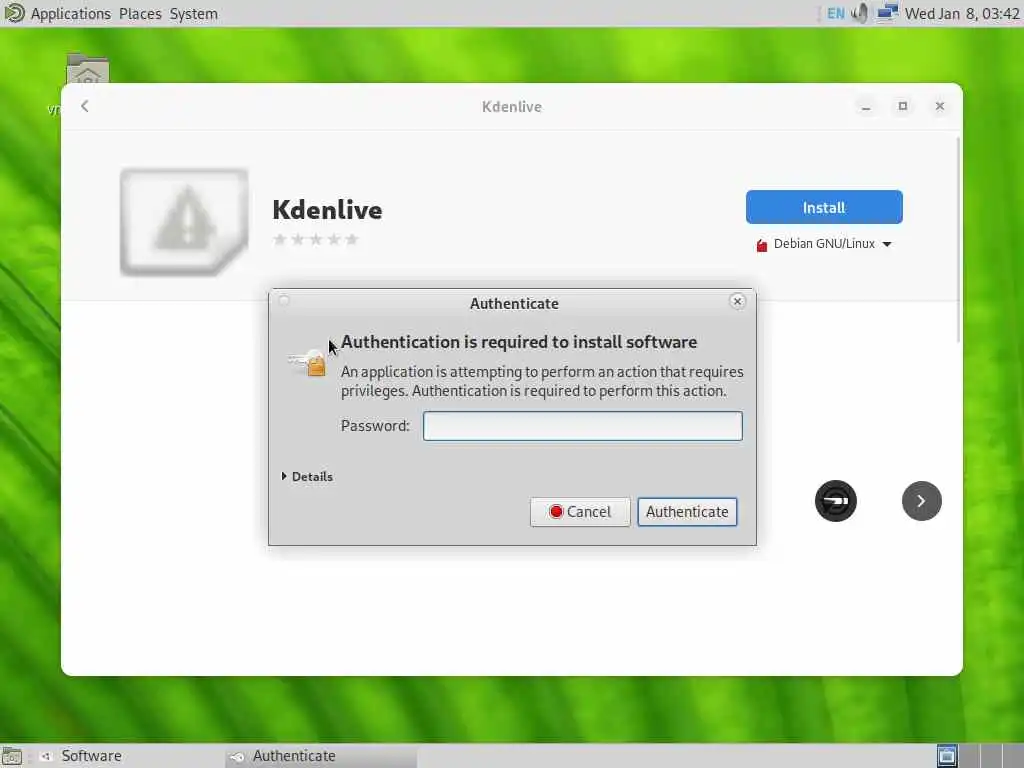Image resolution: width=1024 pixels, height=768 pixels.
Task: Click the star rating under Kdenlive
Action: (x=316, y=239)
